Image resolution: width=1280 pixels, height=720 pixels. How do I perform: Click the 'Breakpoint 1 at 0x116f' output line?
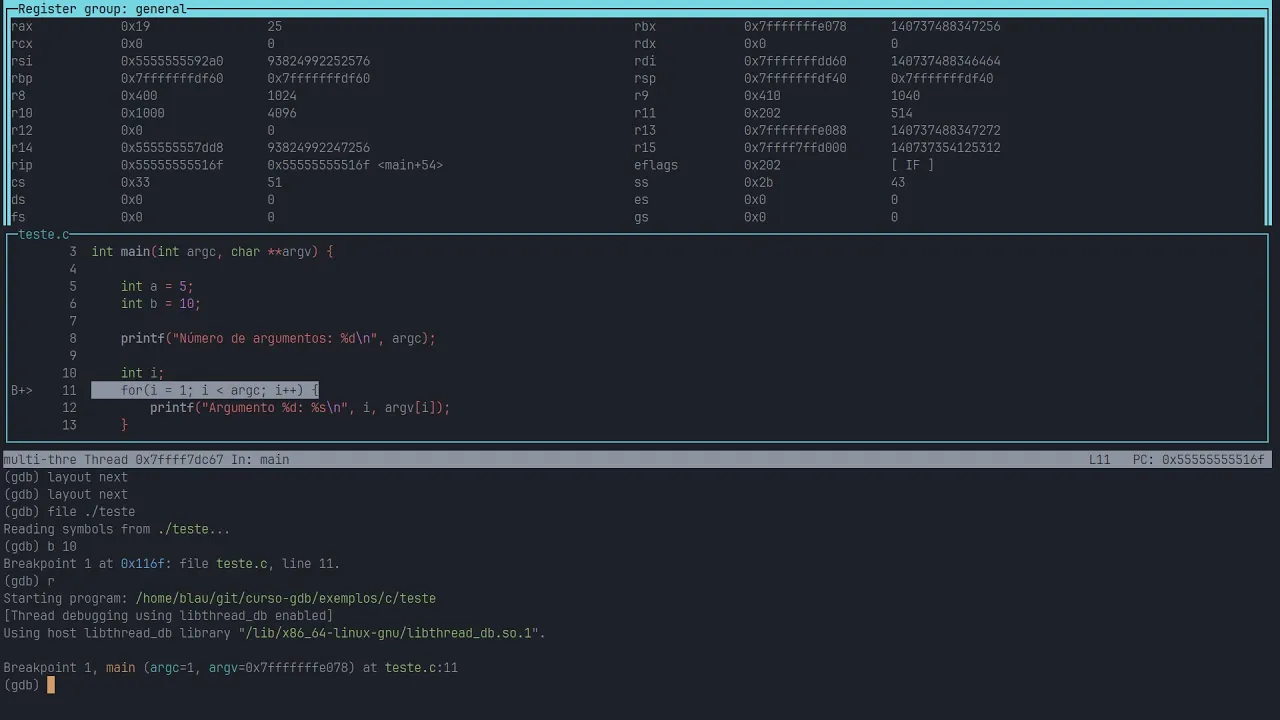pyautogui.click(x=172, y=564)
